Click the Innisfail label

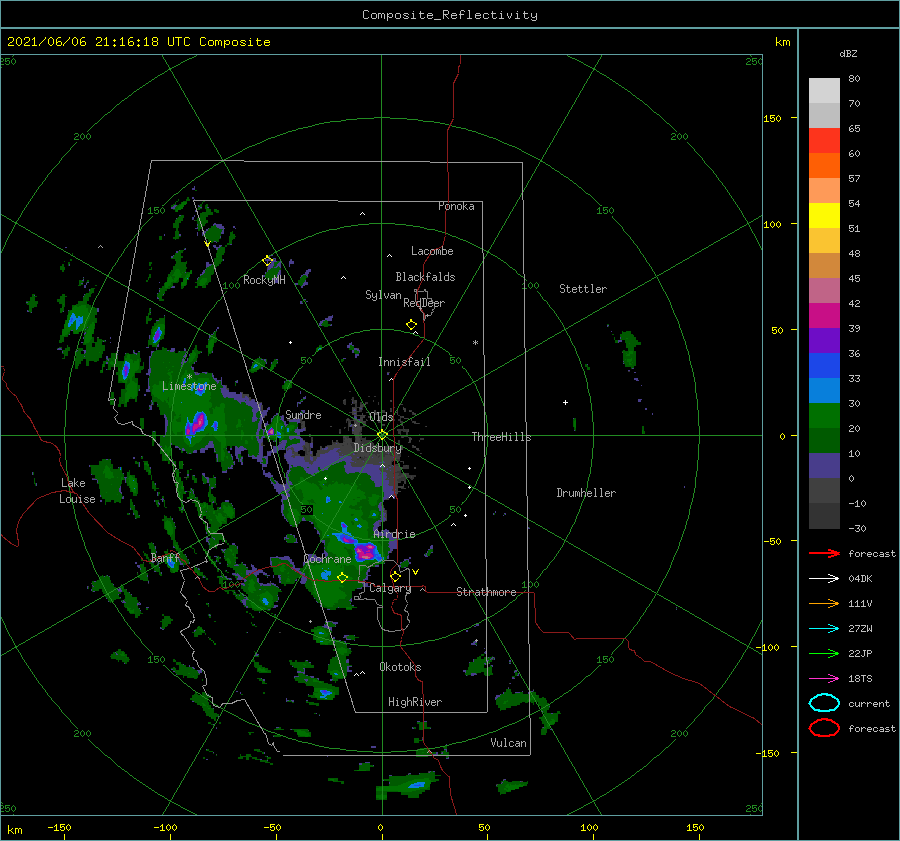(x=404, y=362)
